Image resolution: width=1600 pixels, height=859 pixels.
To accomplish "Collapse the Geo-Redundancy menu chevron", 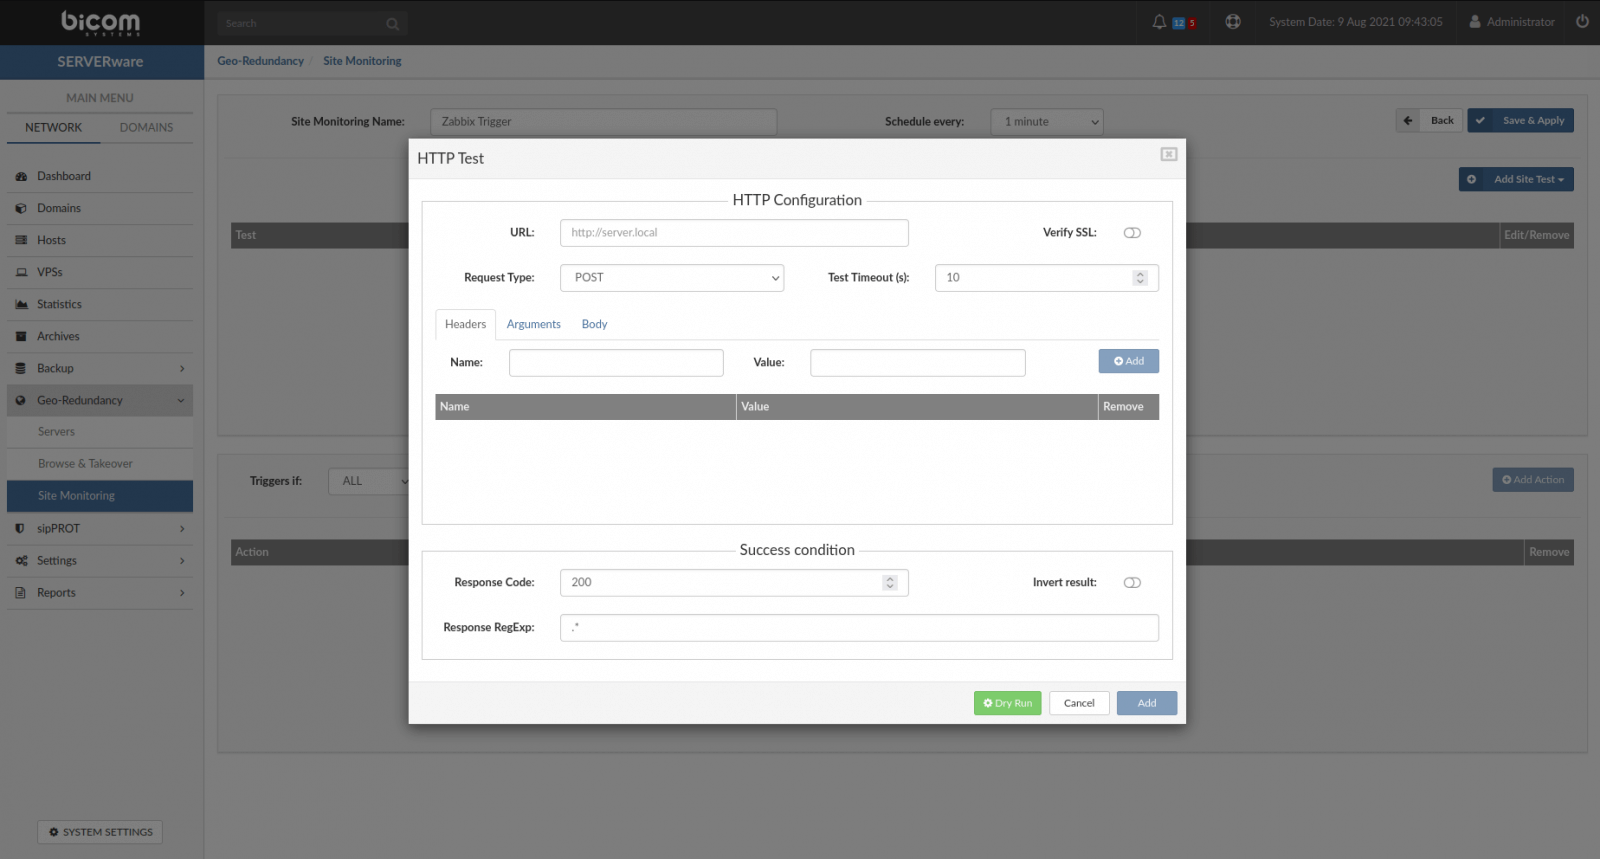I will [181, 401].
